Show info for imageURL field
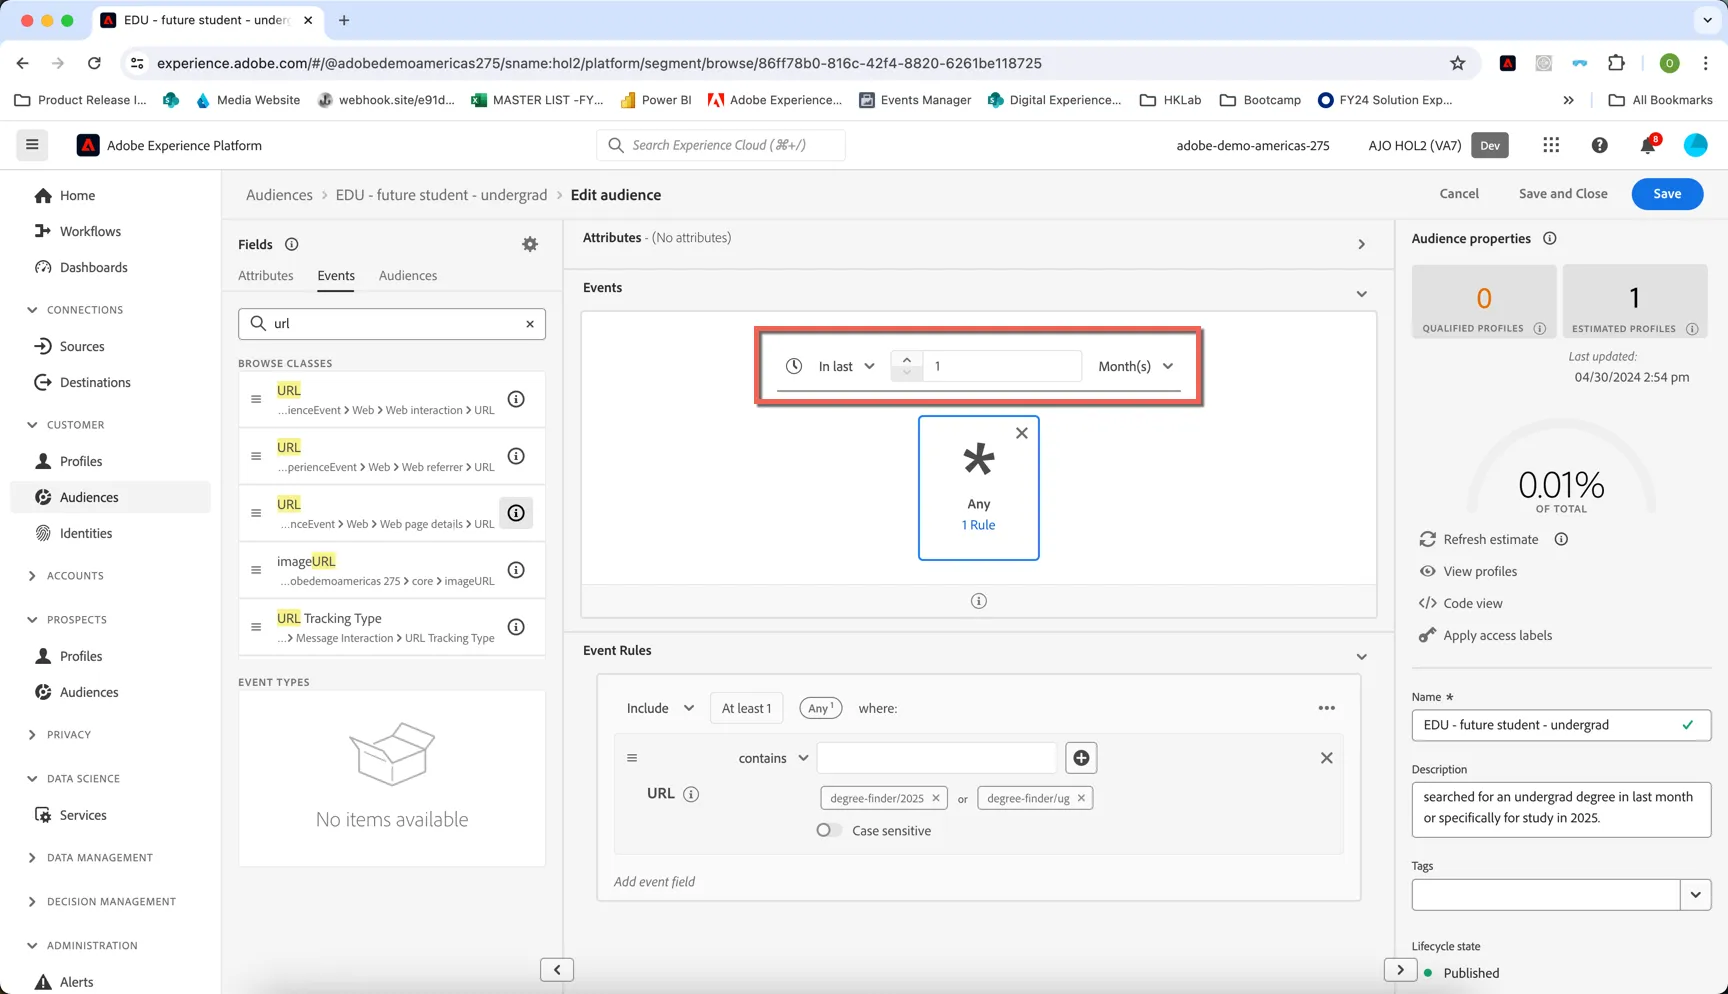Screen dimensions: 1728x994 click(516, 570)
